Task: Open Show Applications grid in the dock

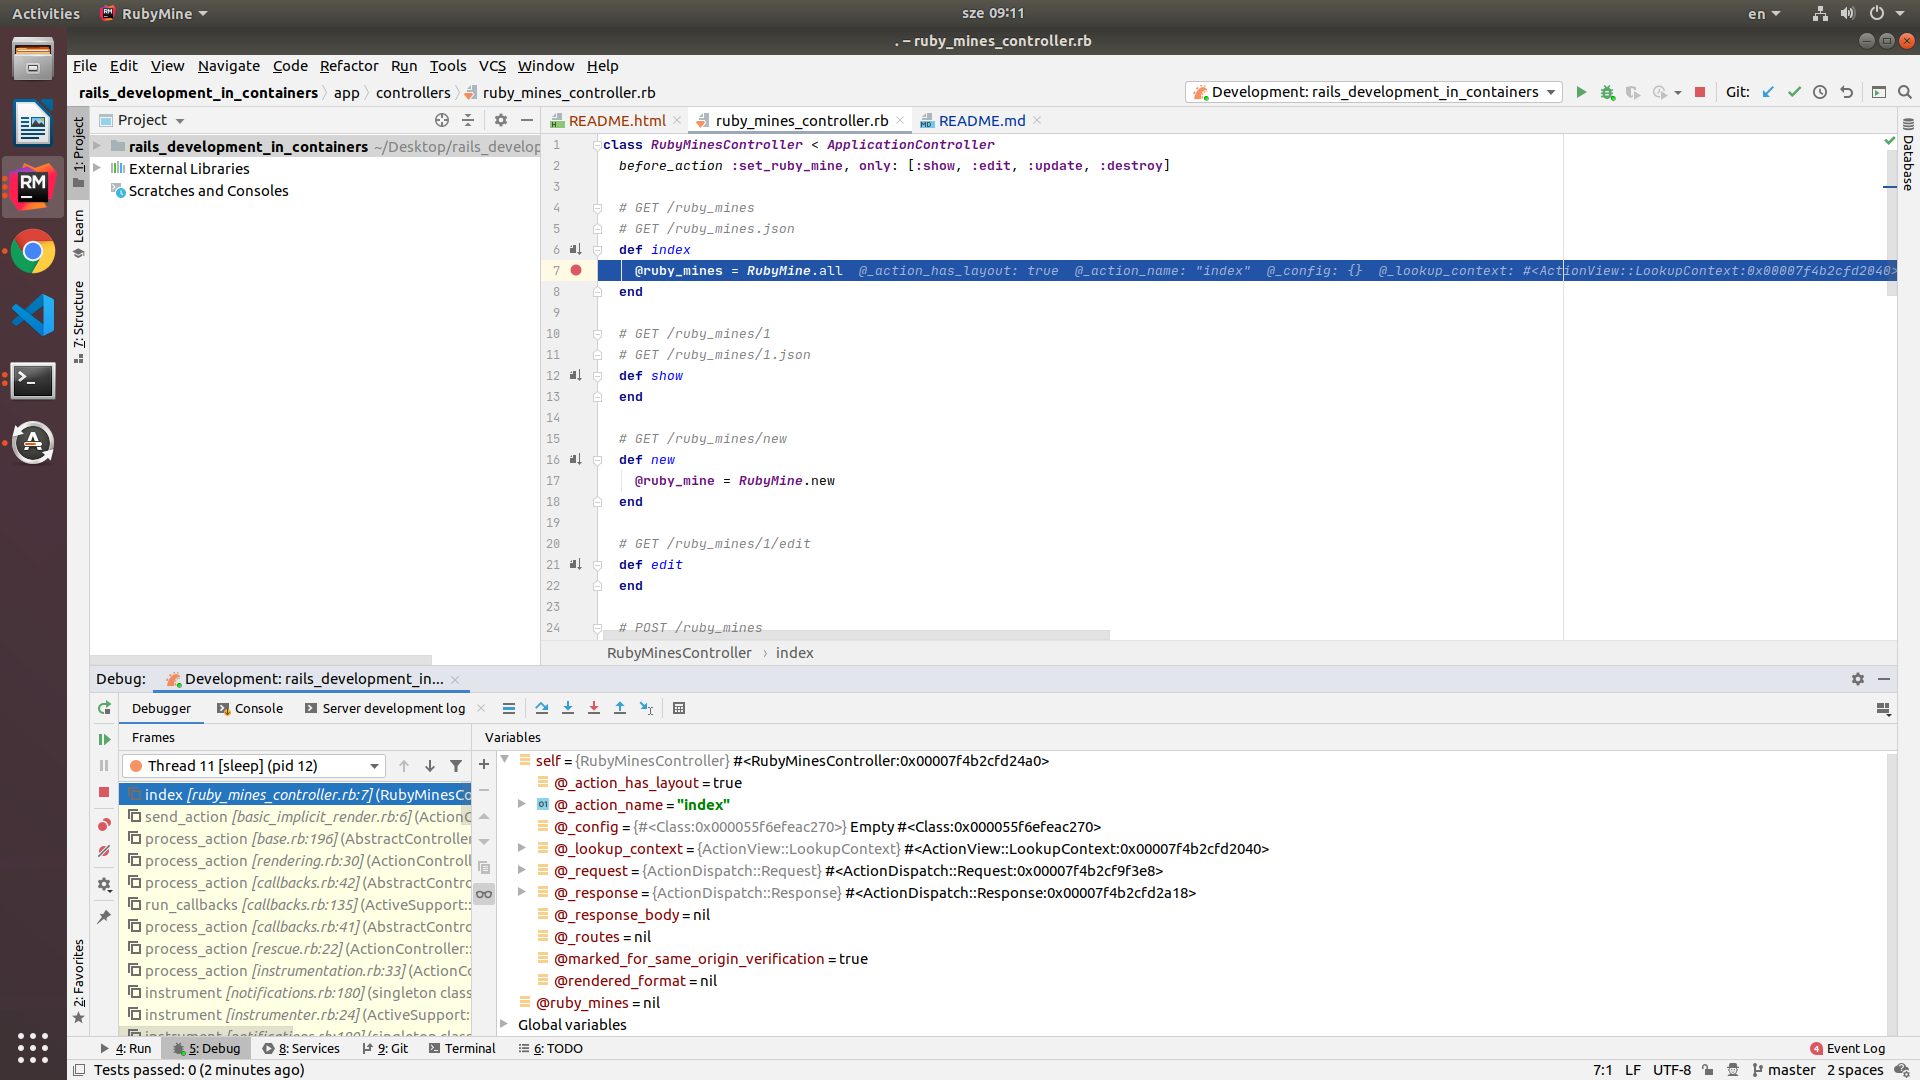Action: tap(33, 1047)
